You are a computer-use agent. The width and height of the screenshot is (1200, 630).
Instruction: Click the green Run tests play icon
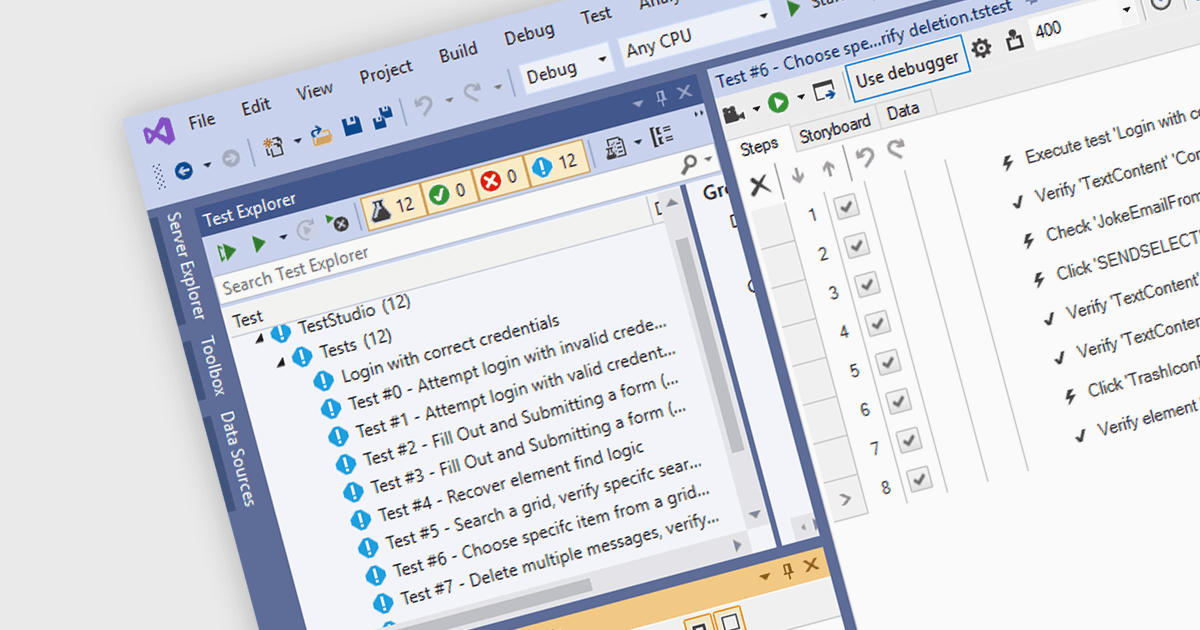pos(258,242)
